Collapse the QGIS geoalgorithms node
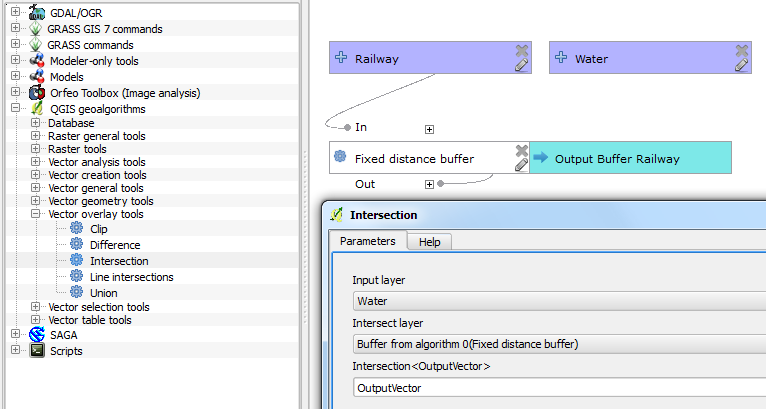Screen dimensions: 766x409 coord(16,108)
